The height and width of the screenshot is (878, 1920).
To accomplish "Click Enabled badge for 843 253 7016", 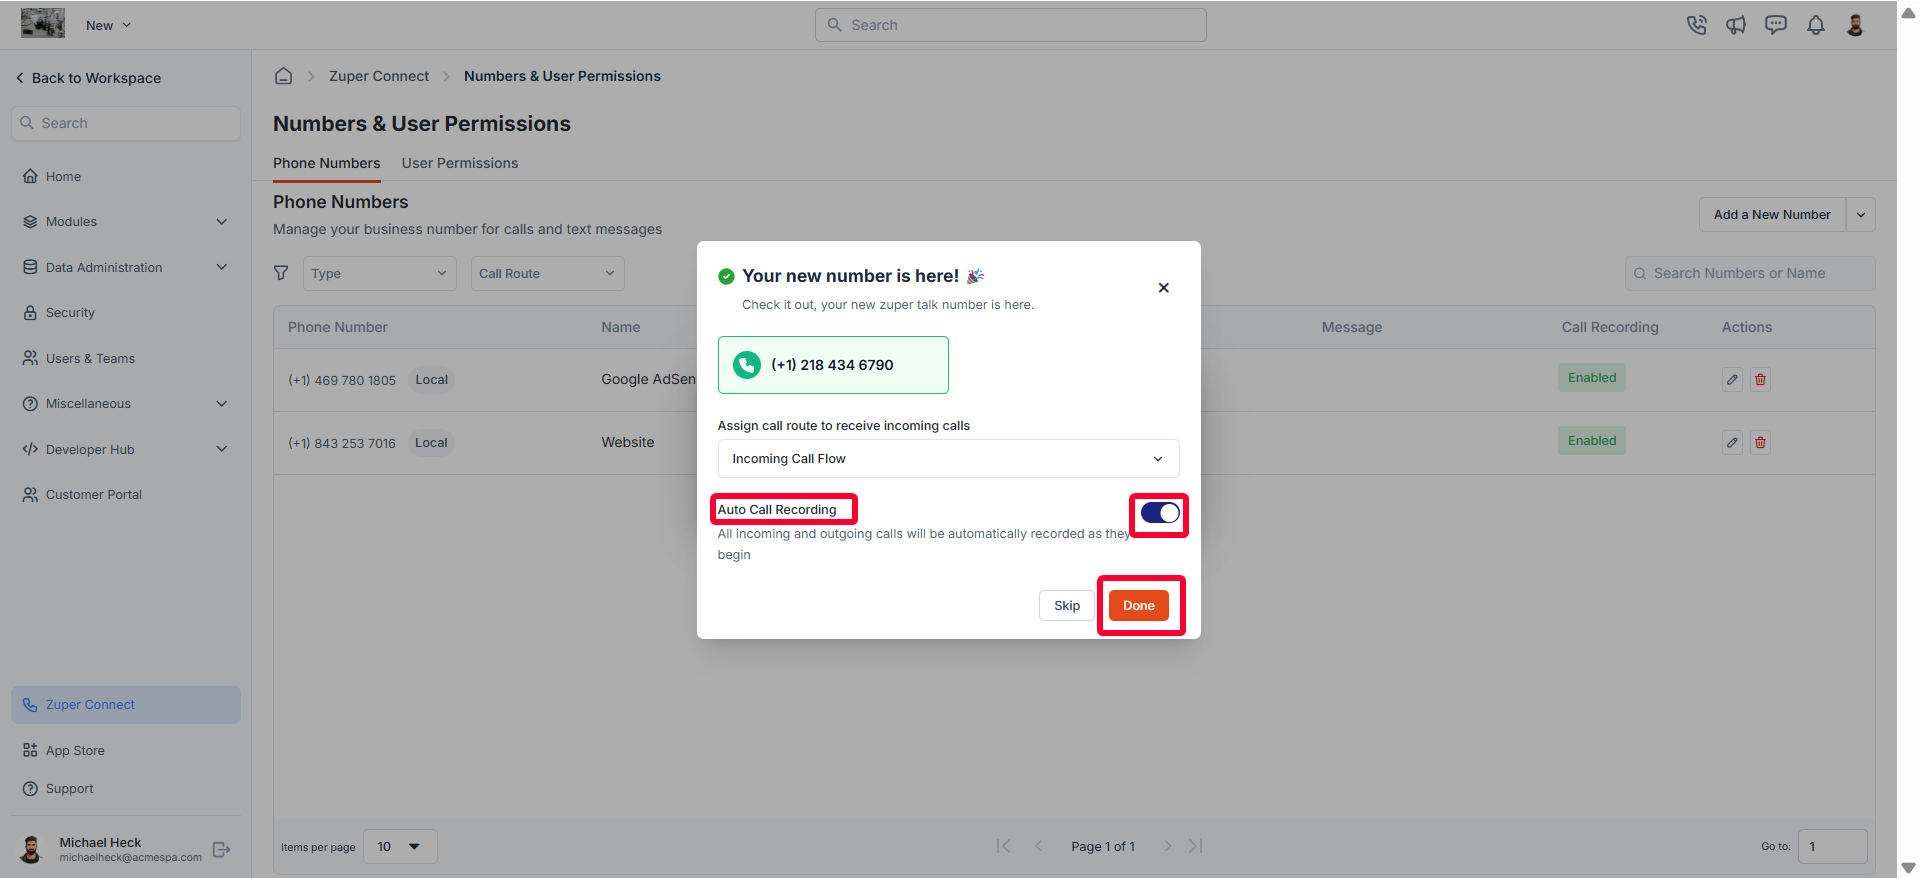I will (x=1592, y=441).
